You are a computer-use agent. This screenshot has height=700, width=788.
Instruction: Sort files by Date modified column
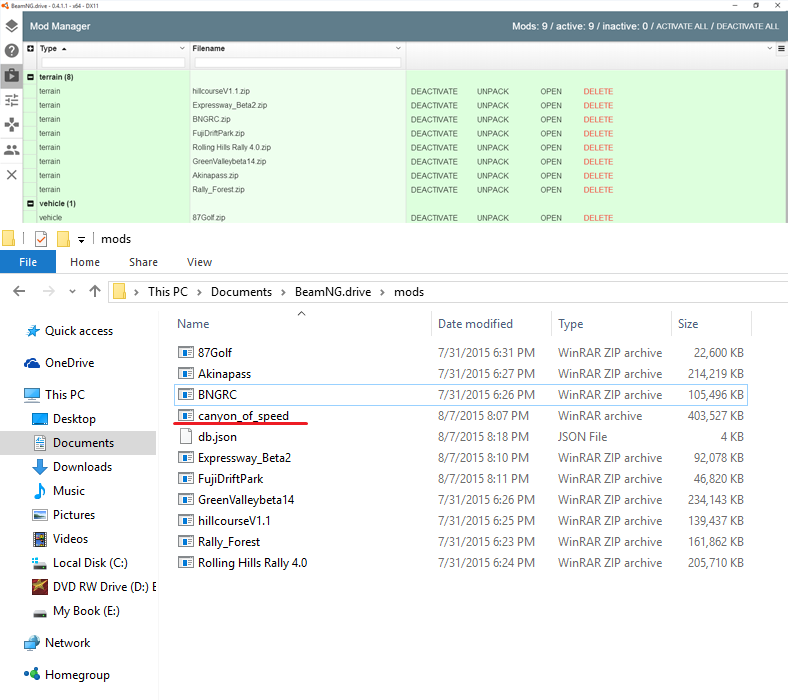coord(475,324)
